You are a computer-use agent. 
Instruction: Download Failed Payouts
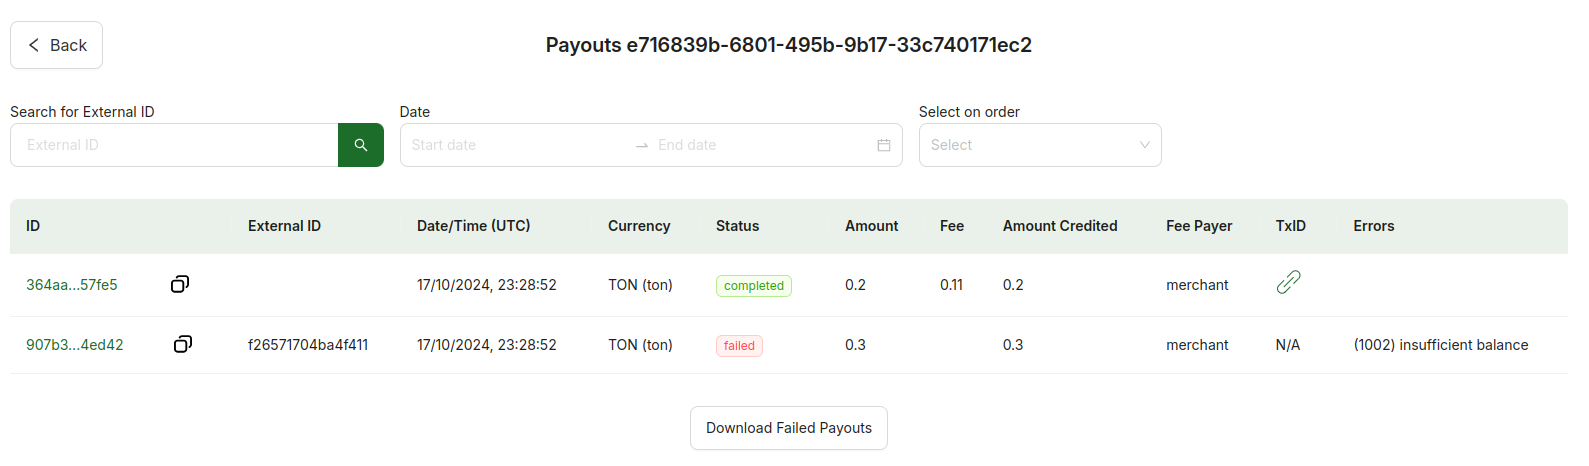point(789,428)
